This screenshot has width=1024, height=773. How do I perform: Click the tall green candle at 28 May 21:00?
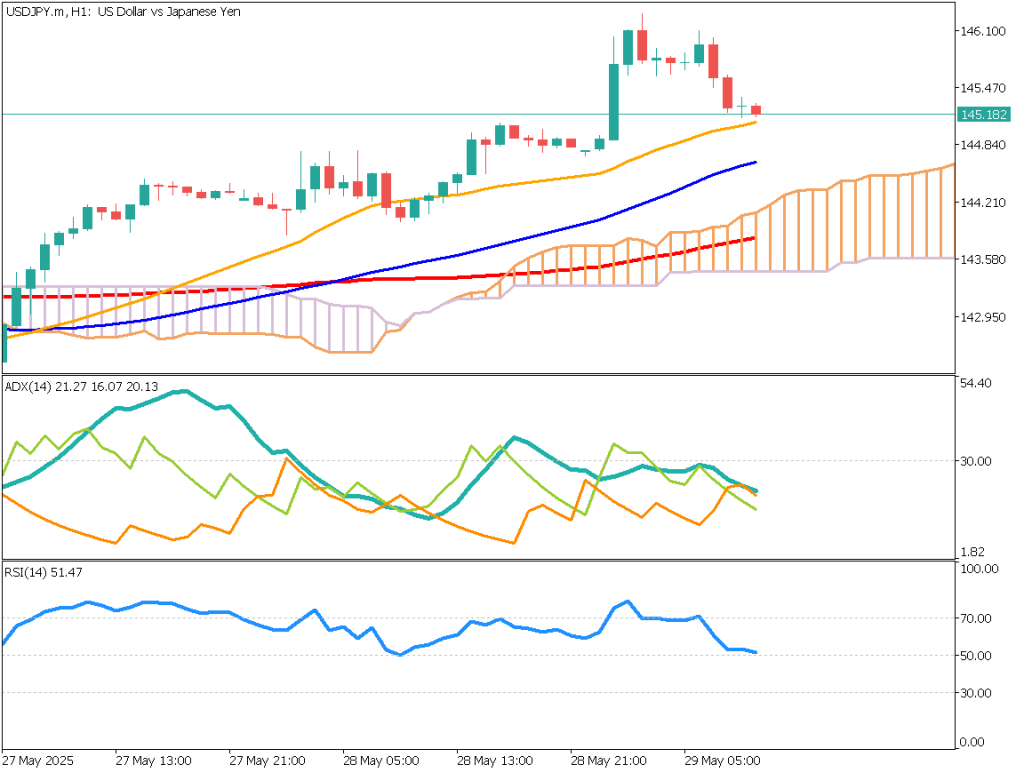click(614, 101)
